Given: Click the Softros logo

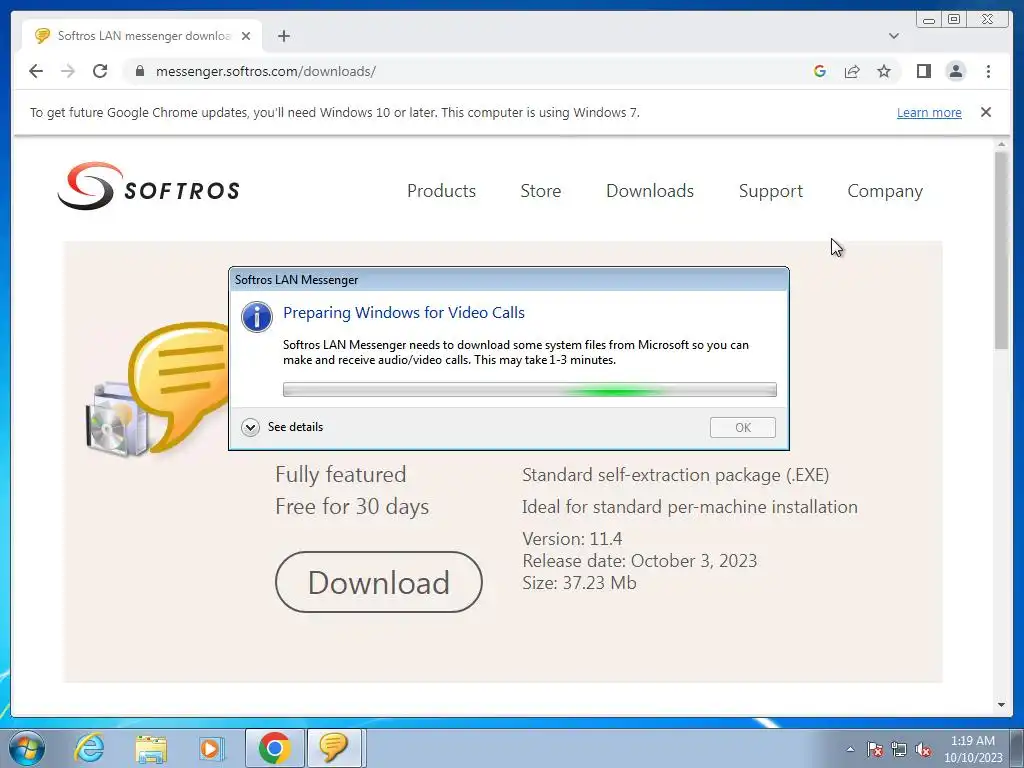Looking at the screenshot, I should (x=148, y=187).
